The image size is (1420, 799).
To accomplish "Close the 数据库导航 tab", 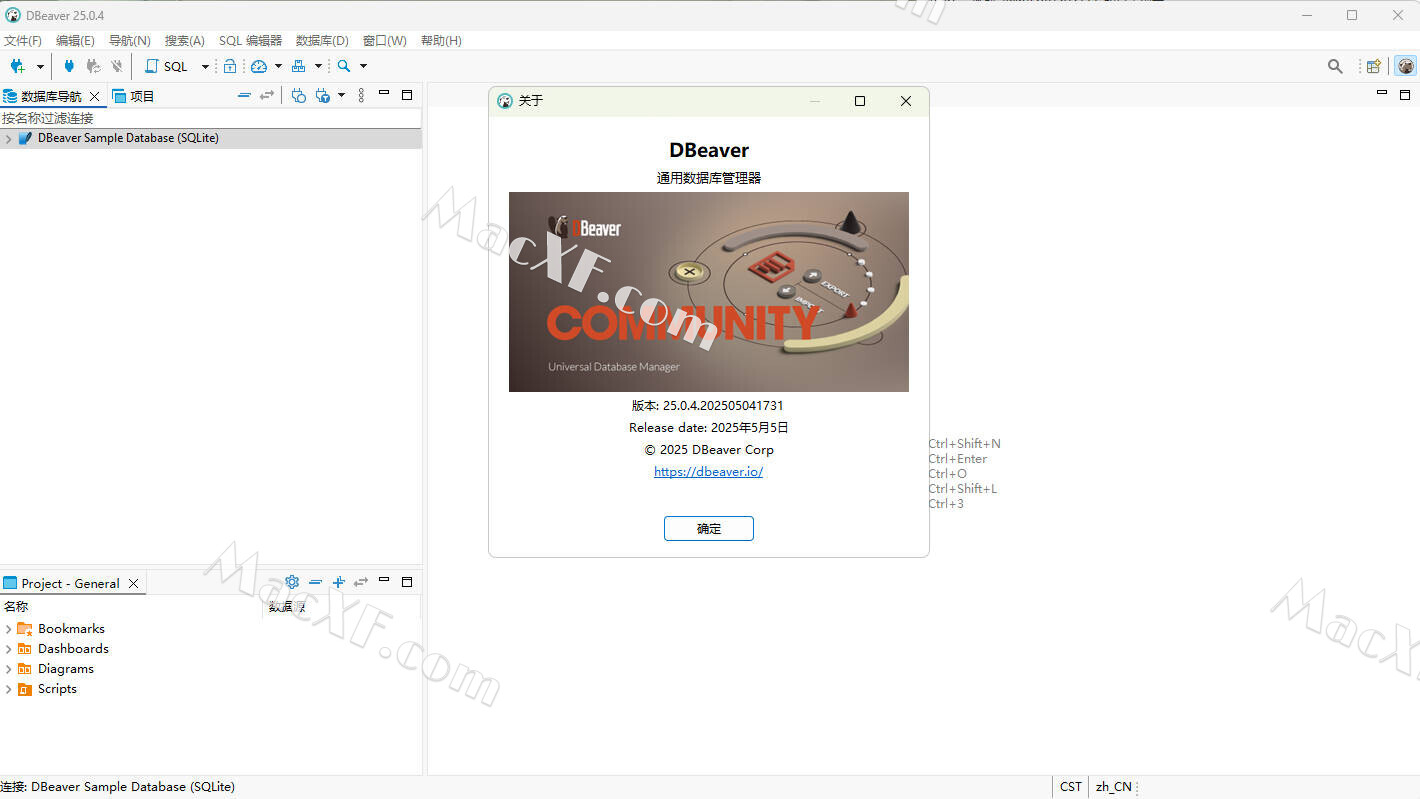I will tap(95, 96).
